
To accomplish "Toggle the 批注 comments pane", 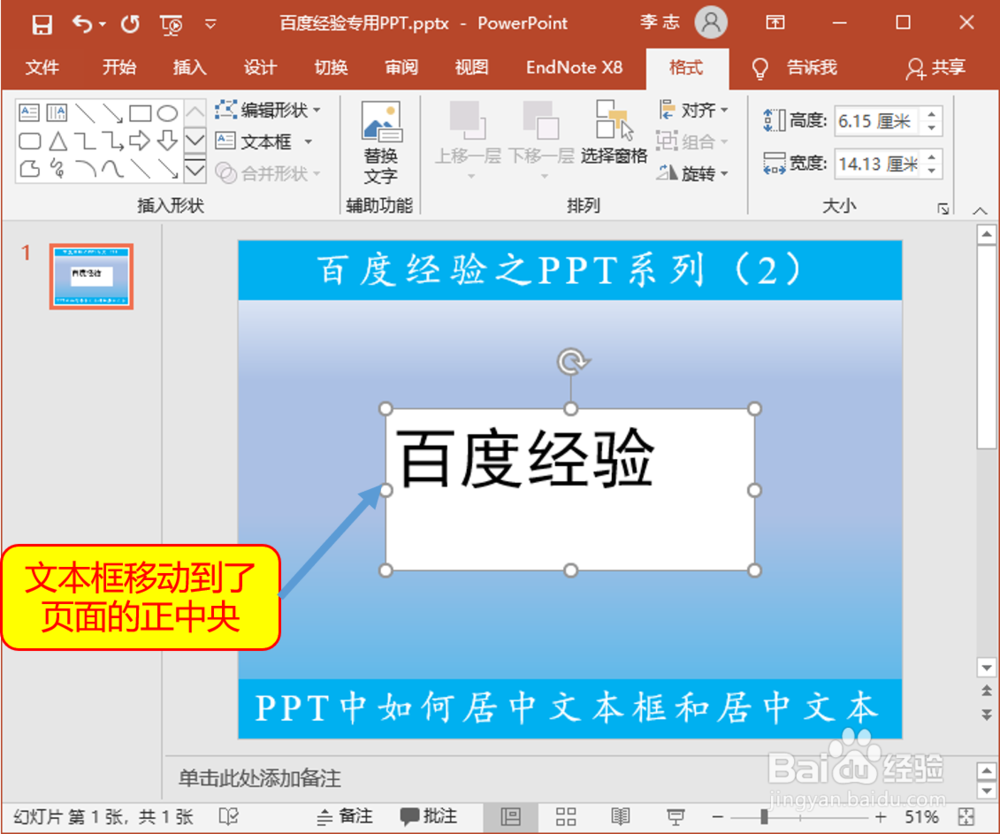I will 429,817.
